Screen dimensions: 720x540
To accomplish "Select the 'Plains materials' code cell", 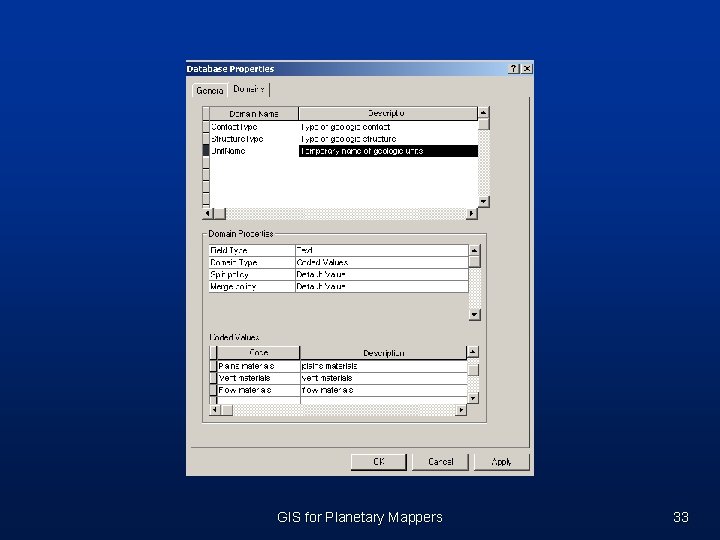I will (259, 366).
